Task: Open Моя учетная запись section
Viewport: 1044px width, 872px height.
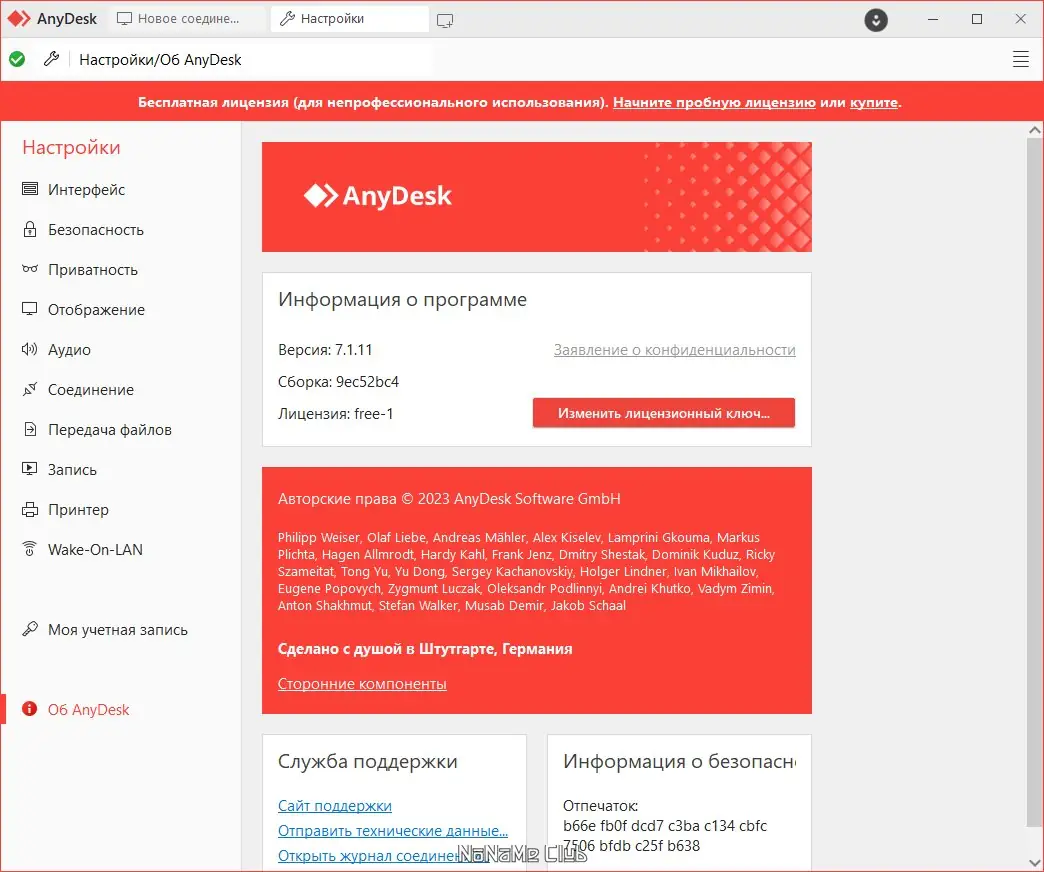Action: click(120, 629)
